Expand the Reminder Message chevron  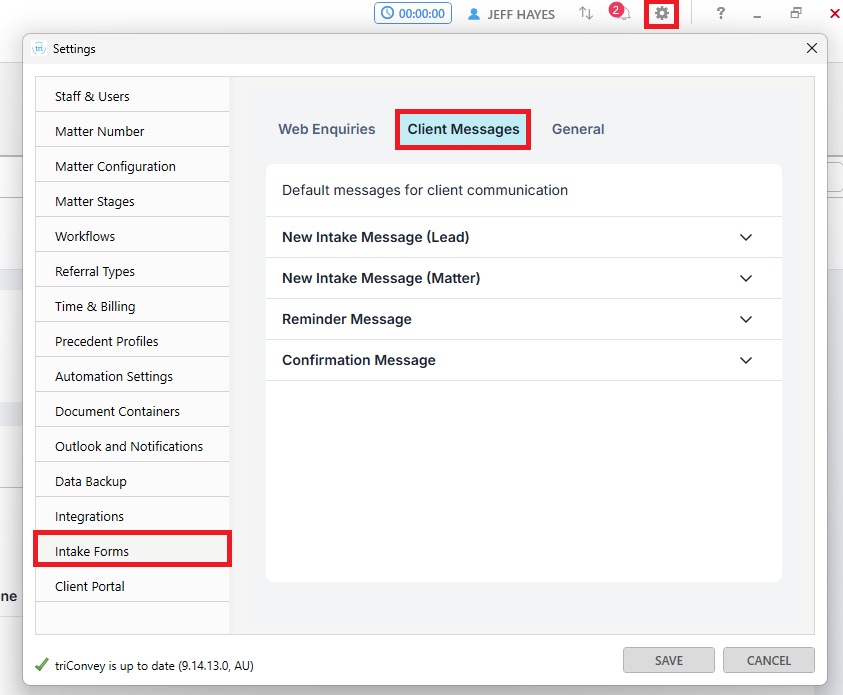pos(746,319)
